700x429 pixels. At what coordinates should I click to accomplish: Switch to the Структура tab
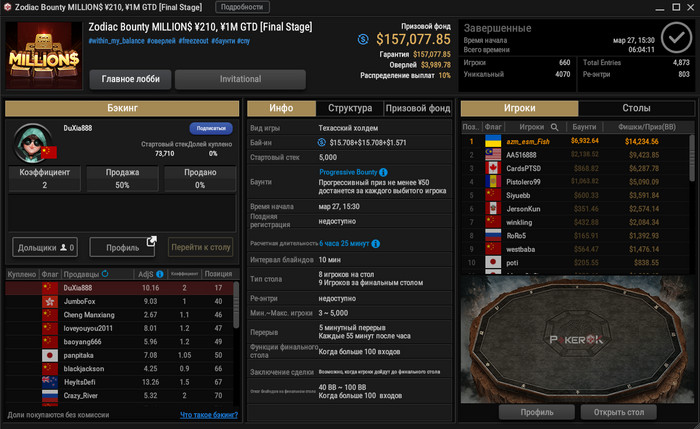[x=350, y=108]
